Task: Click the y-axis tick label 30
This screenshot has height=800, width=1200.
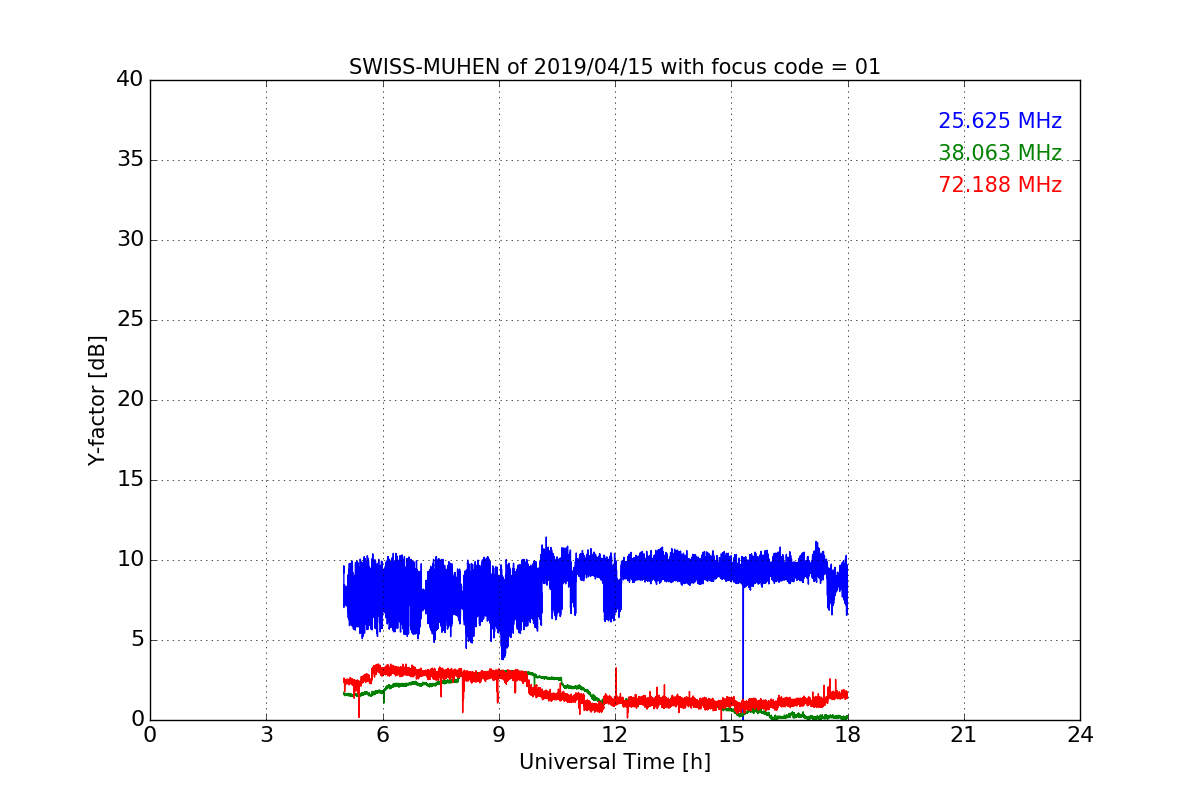Action: [x=130, y=240]
